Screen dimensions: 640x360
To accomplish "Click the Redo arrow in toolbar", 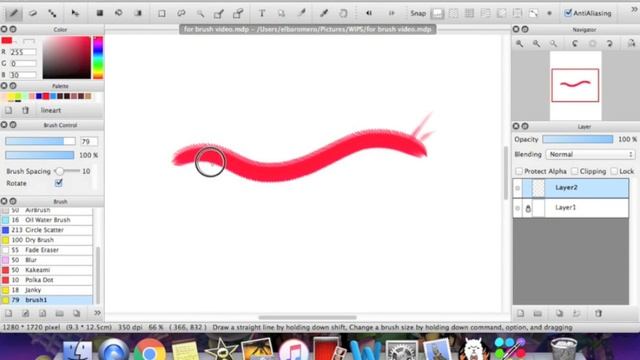I will 391,13.
